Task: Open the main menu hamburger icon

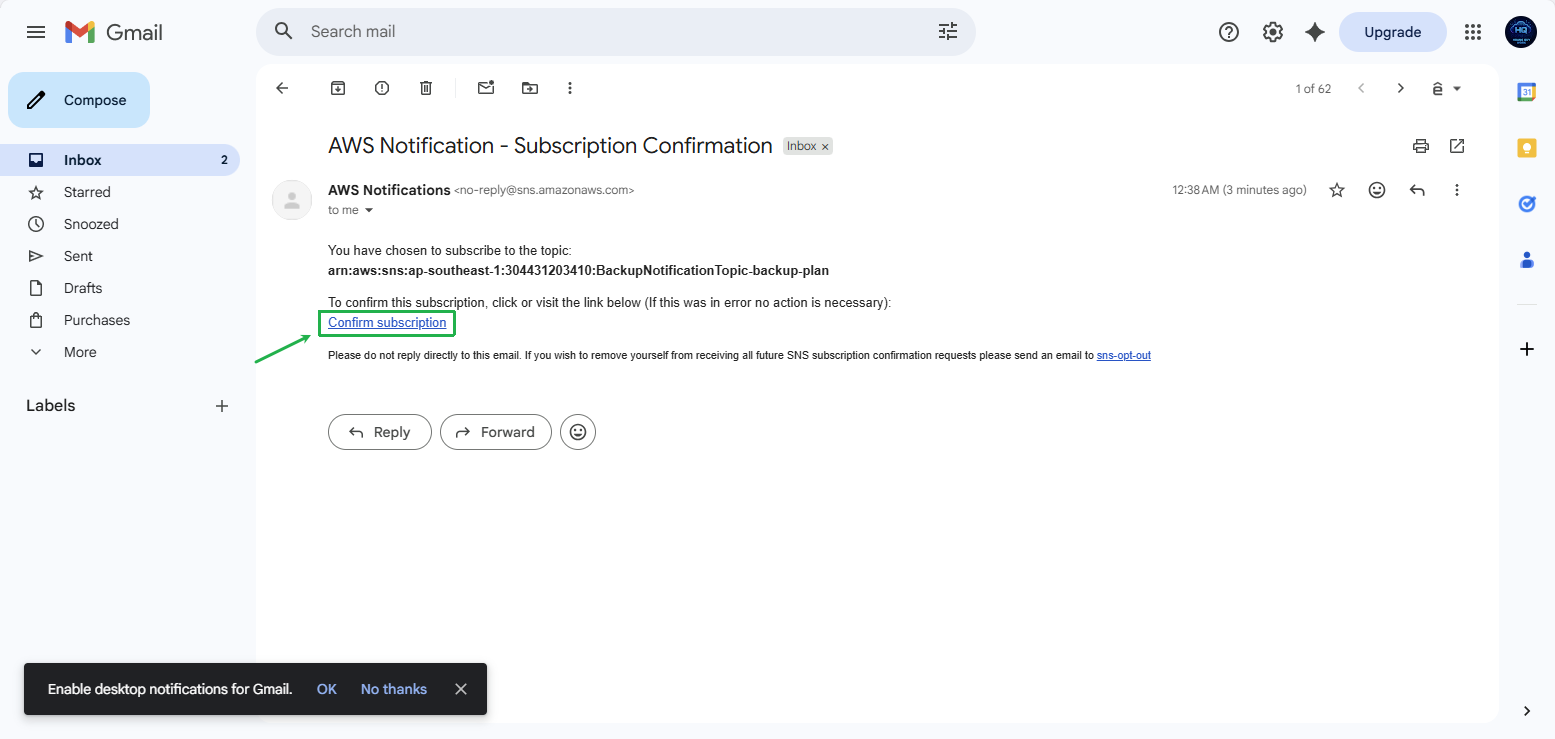Action: pyautogui.click(x=36, y=32)
